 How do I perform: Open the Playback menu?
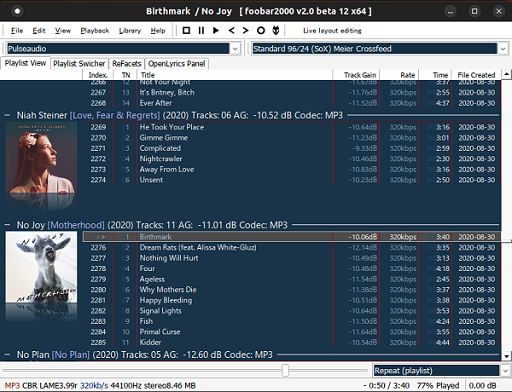[x=95, y=31]
